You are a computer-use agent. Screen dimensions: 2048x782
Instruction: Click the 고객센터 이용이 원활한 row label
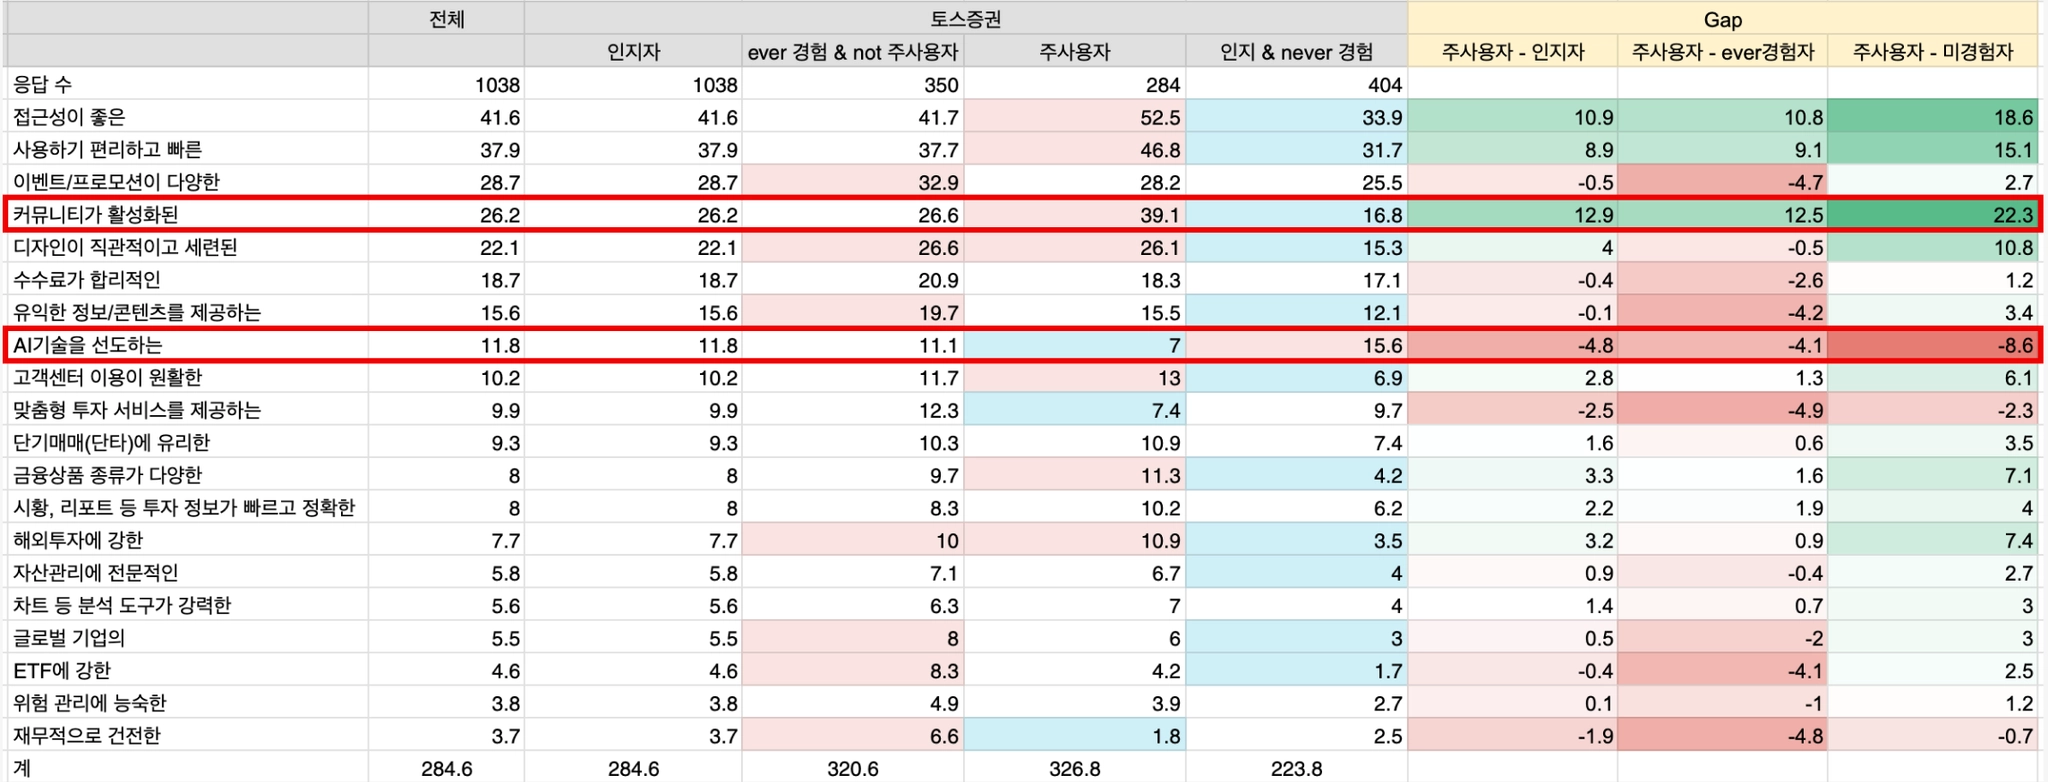click(107, 378)
